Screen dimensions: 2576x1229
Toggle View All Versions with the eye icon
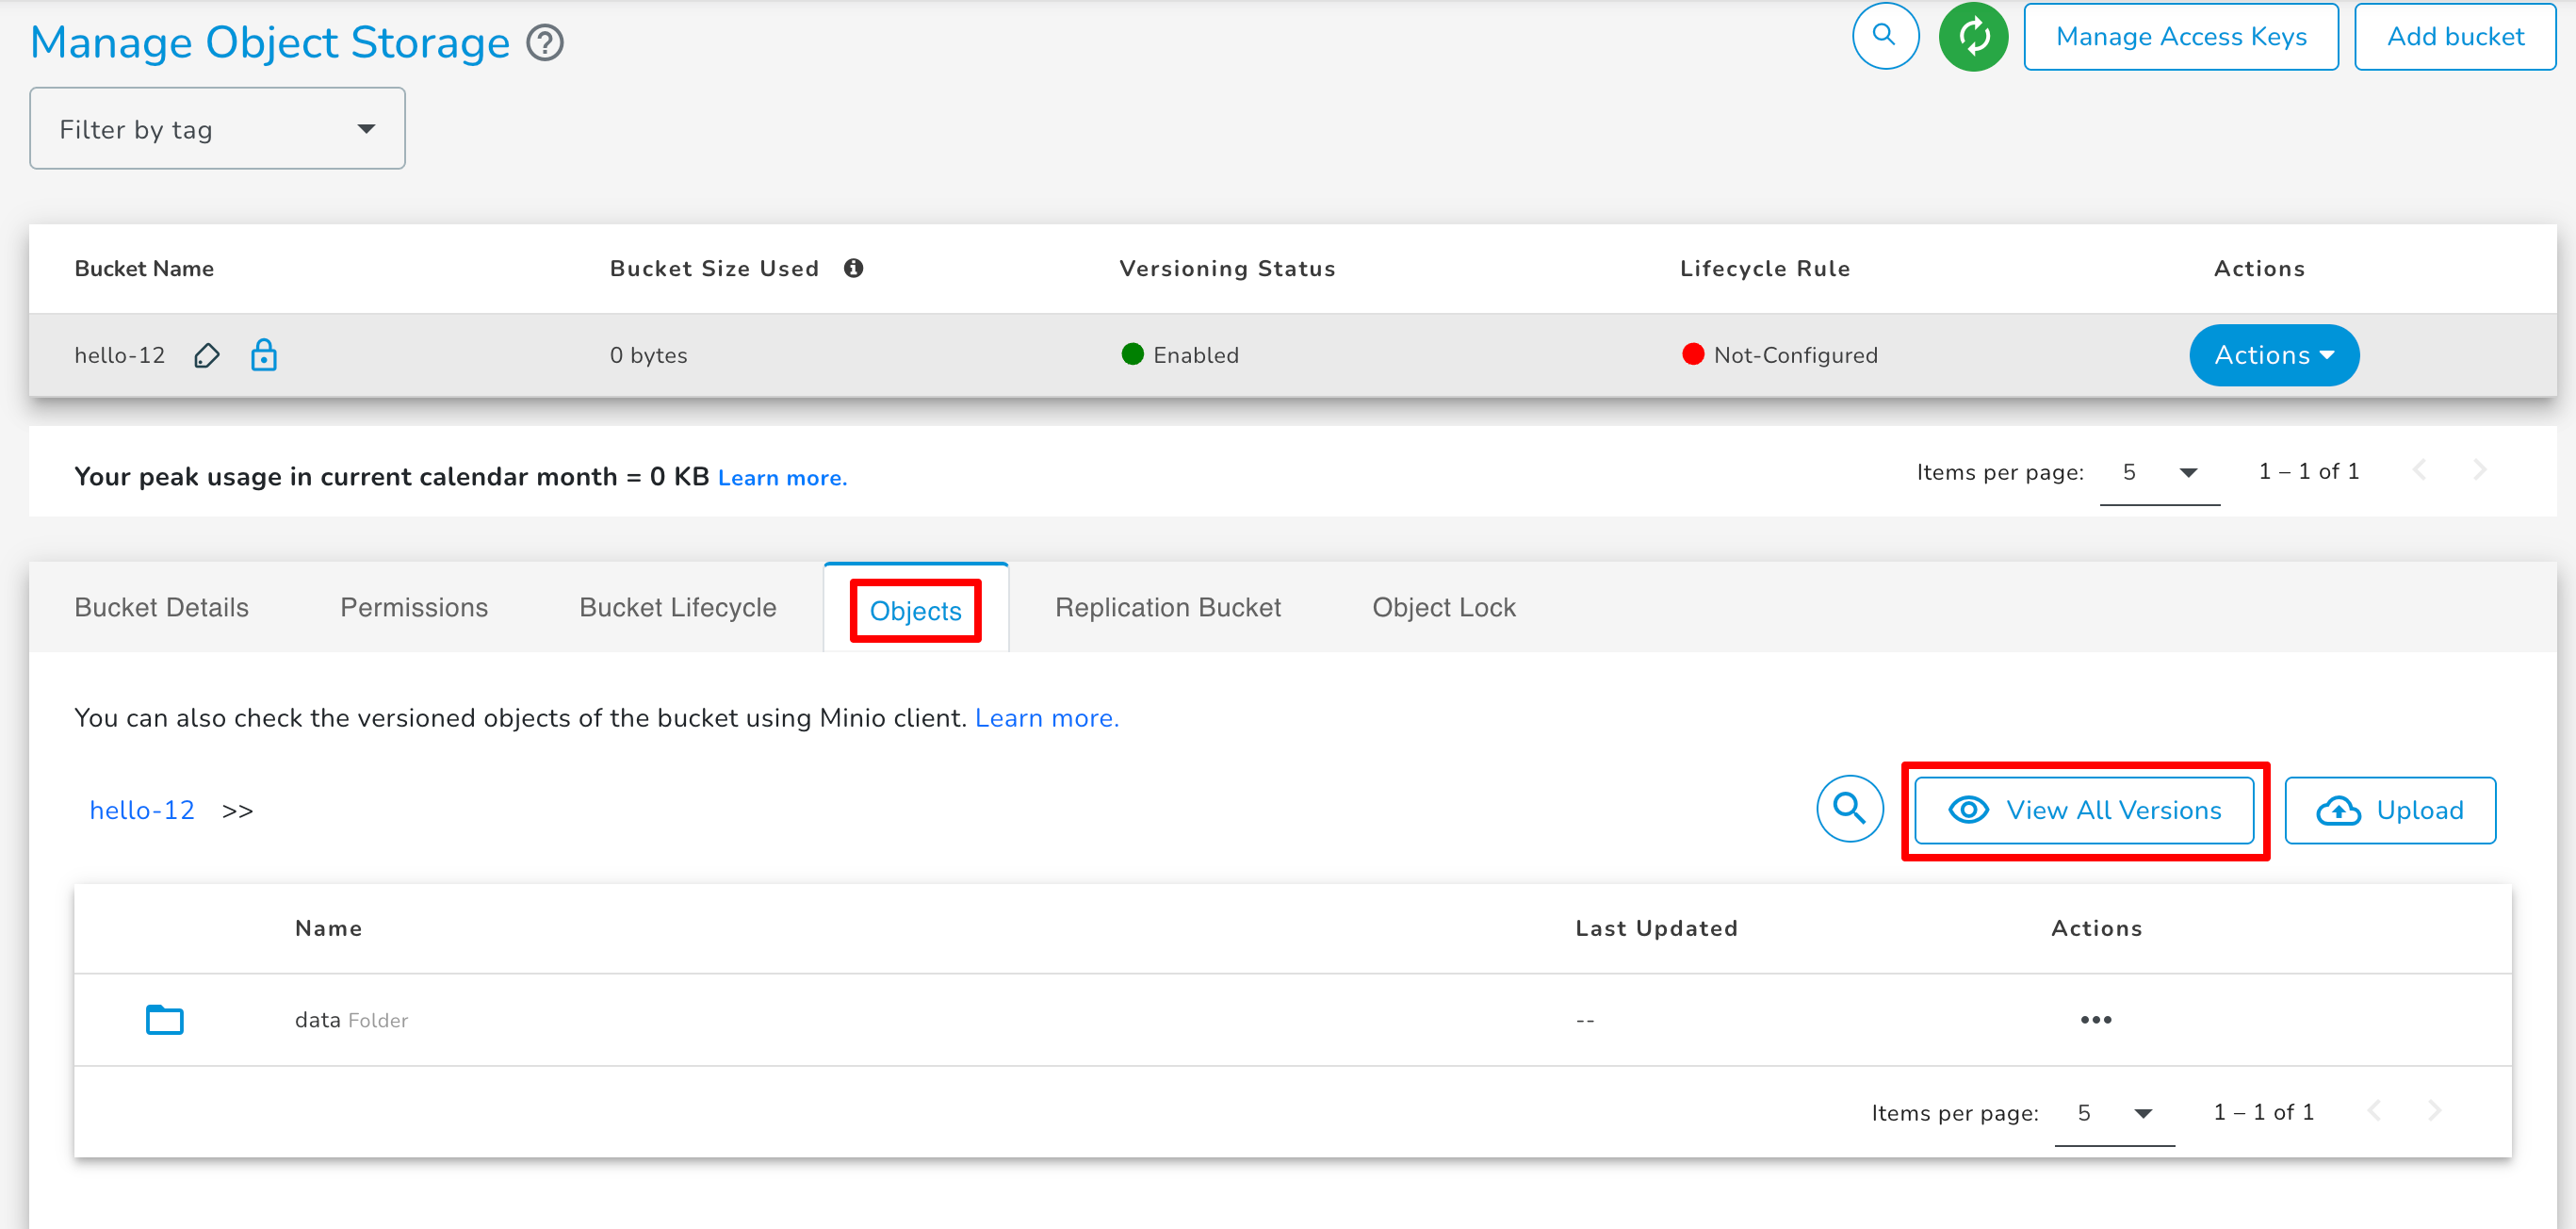(1967, 810)
